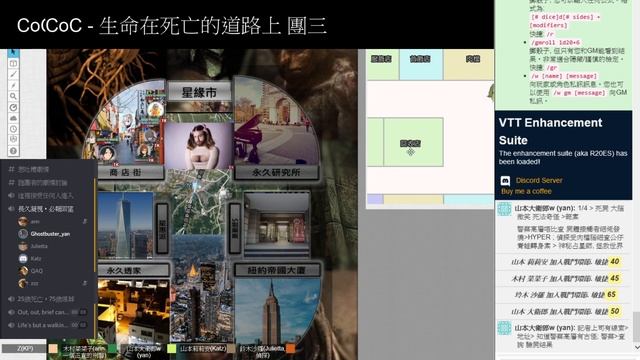Click the VTT Enhancement Suite heading
640x360 pixels.
pos(550,131)
